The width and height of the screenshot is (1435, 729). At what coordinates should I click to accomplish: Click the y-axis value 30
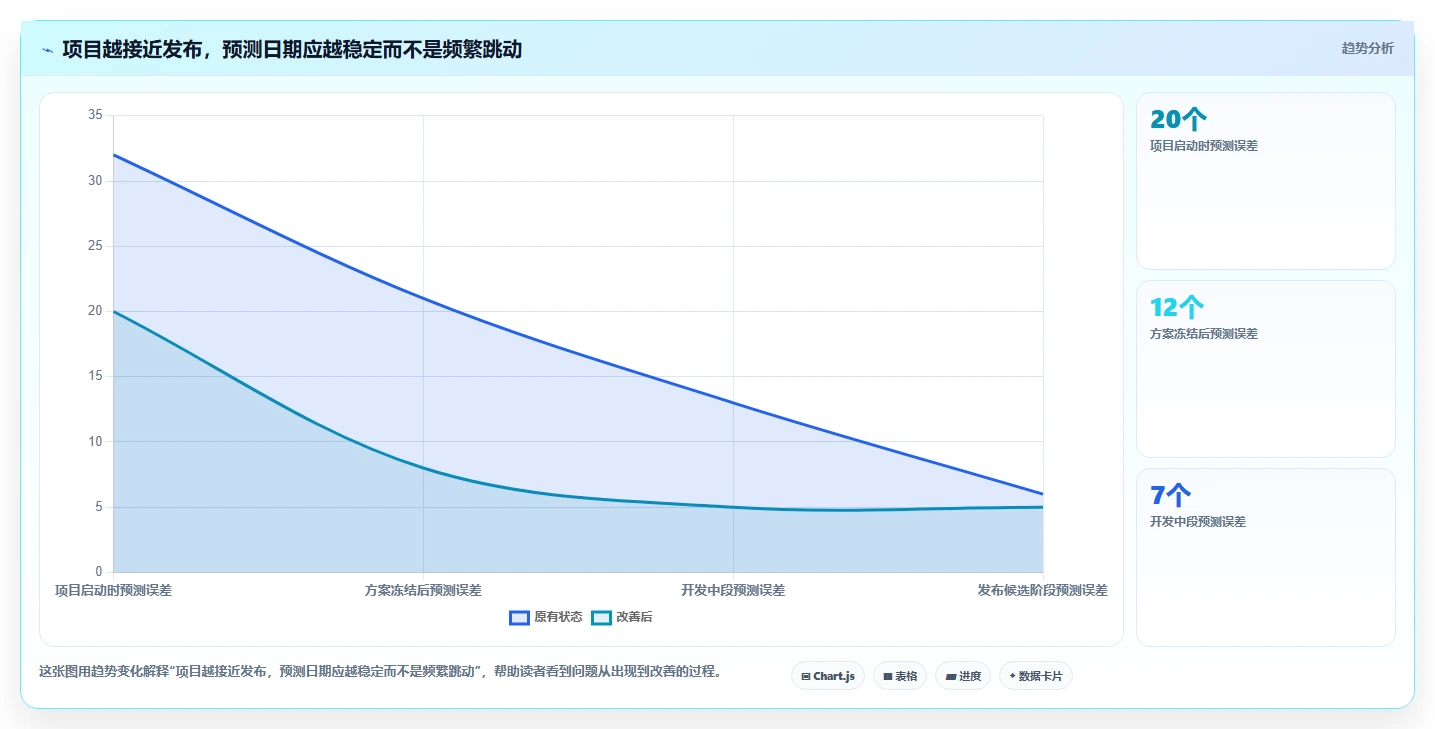point(96,181)
